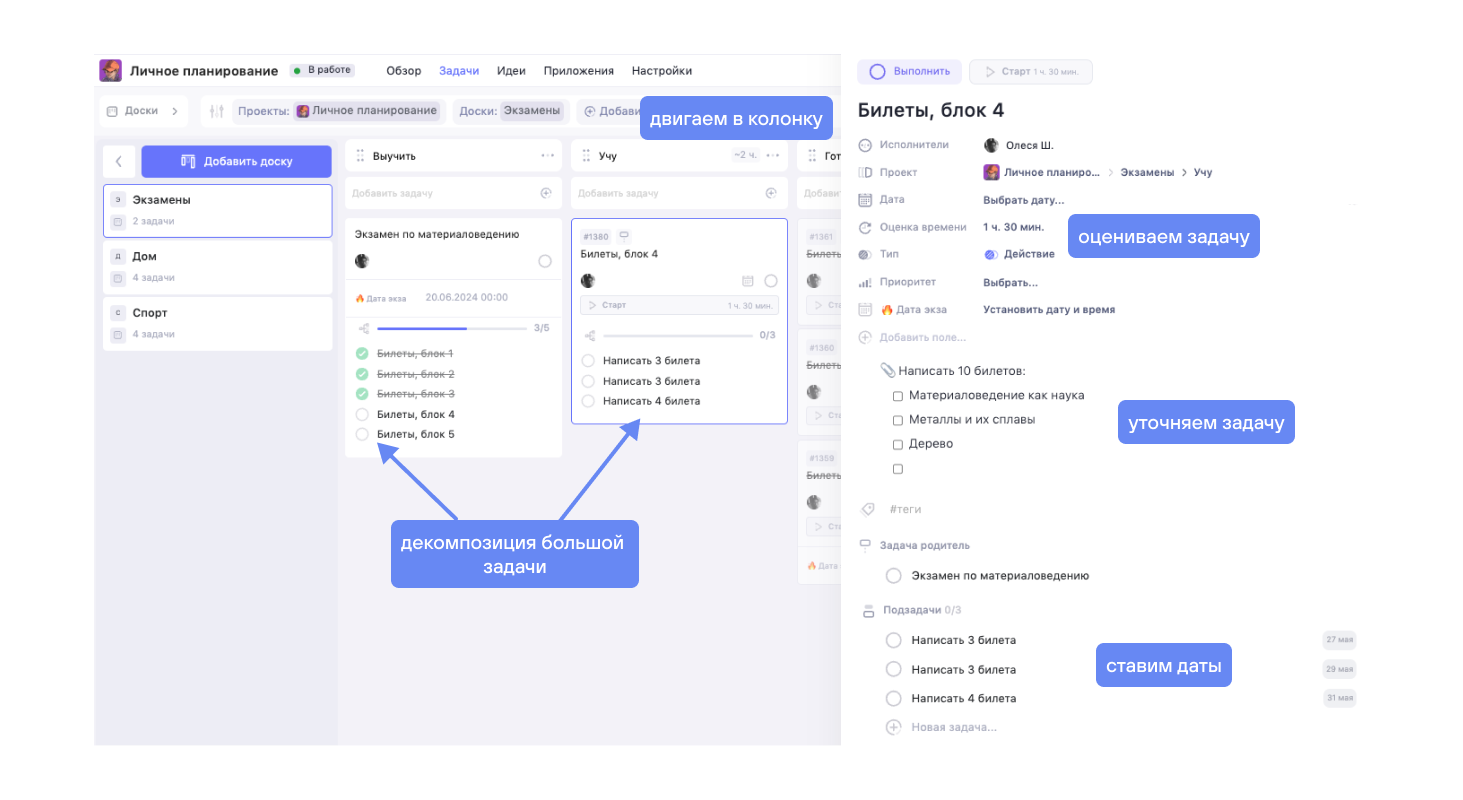The width and height of the screenshot is (1463, 800).
Task: Click the Добавить доску button
Action: point(236,161)
